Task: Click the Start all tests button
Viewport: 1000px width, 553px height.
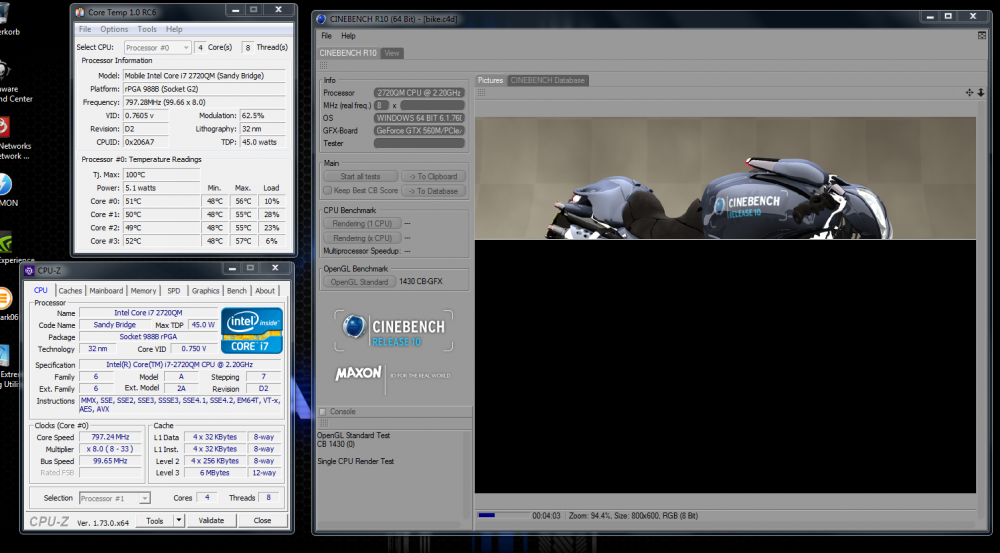Action: coord(360,176)
